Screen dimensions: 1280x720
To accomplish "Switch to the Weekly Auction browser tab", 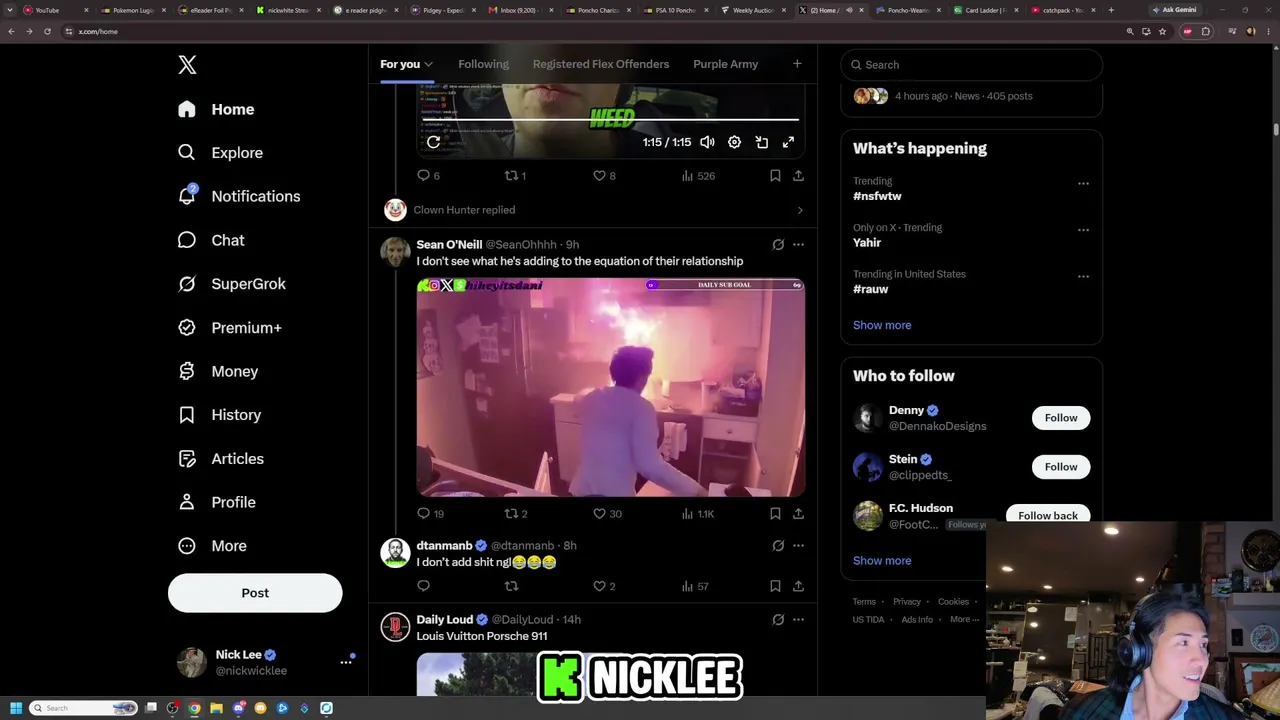I will (753, 10).
